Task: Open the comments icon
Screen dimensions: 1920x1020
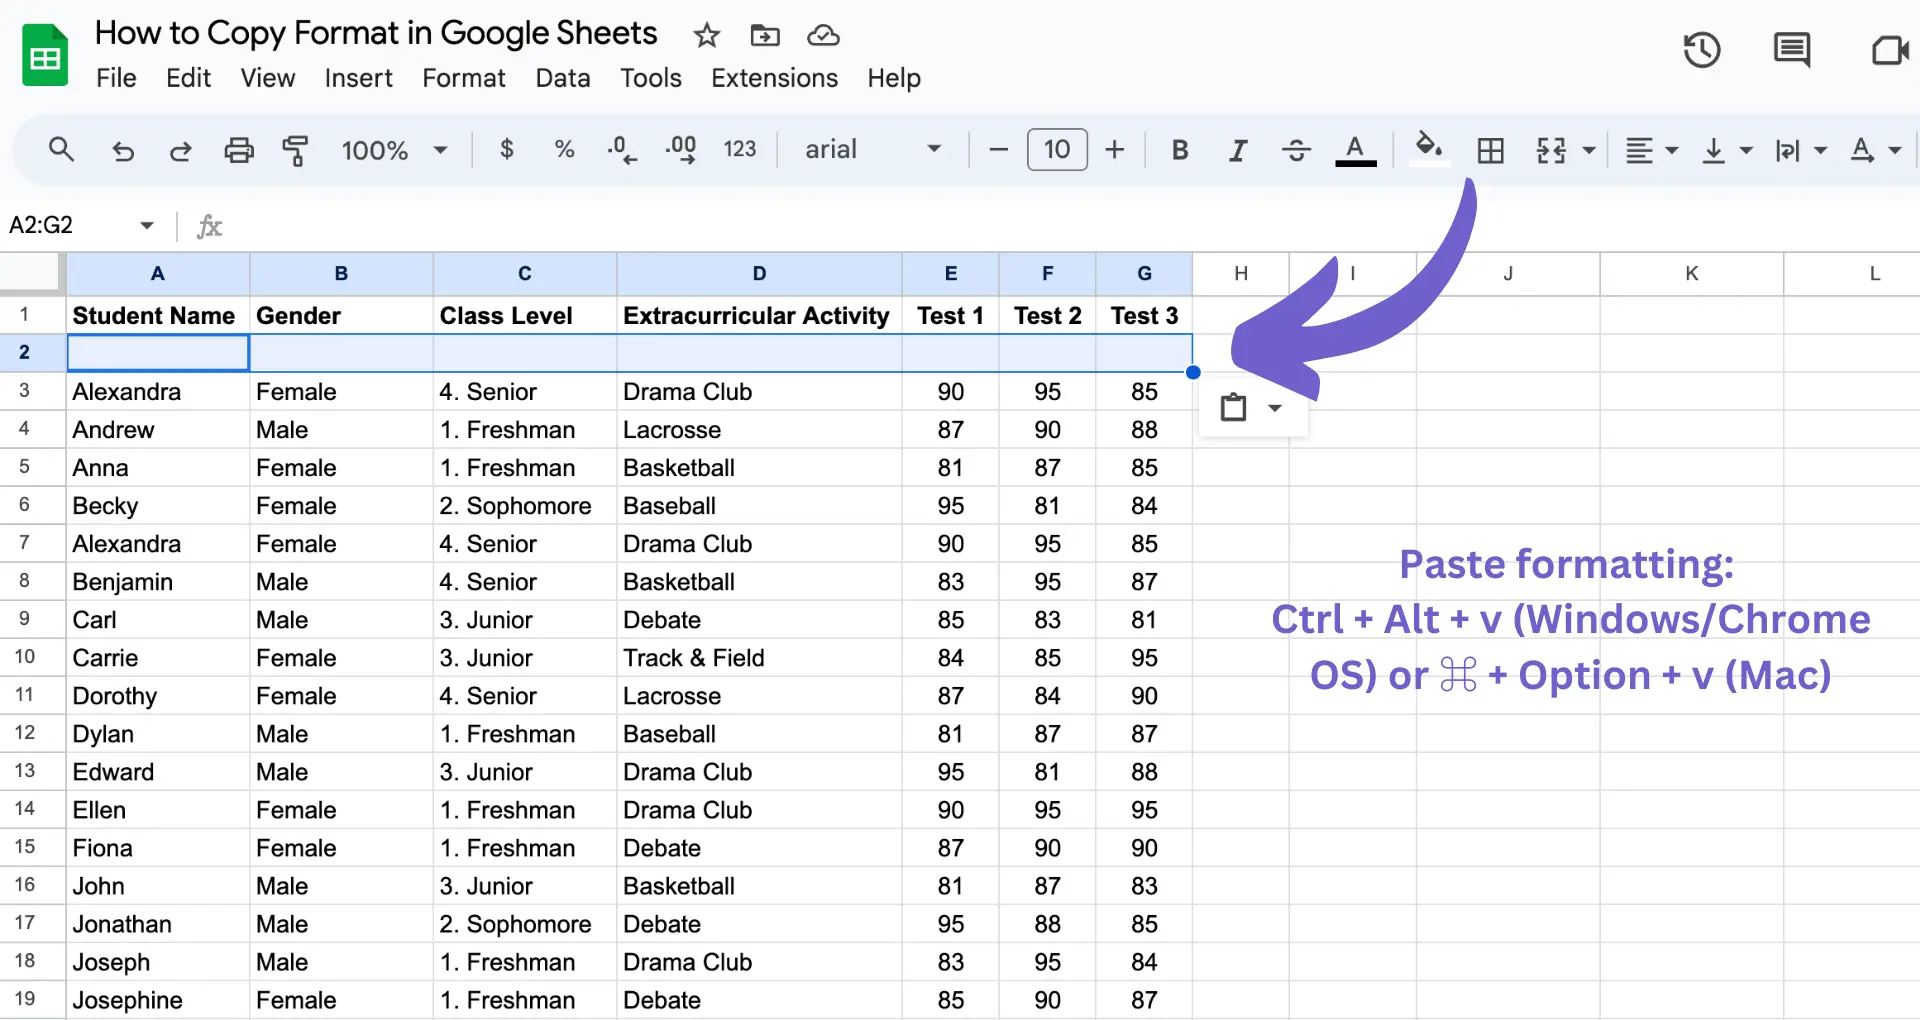Action: [1791, 49]
